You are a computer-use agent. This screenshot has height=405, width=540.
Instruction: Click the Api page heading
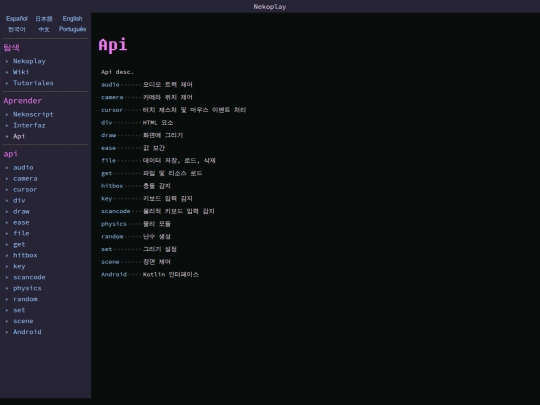tap(113, 45)
